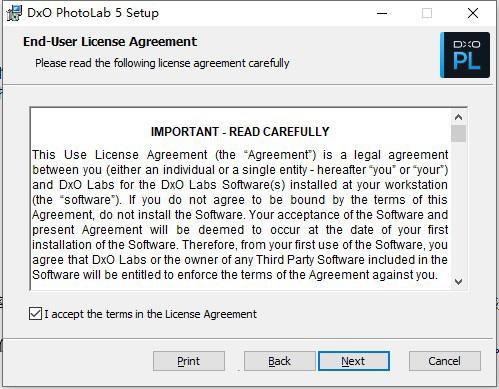This screenshot has height=389, width=499.
Task: Click the license scrollbar's down arrow
Action: click(x=458, y=282)
